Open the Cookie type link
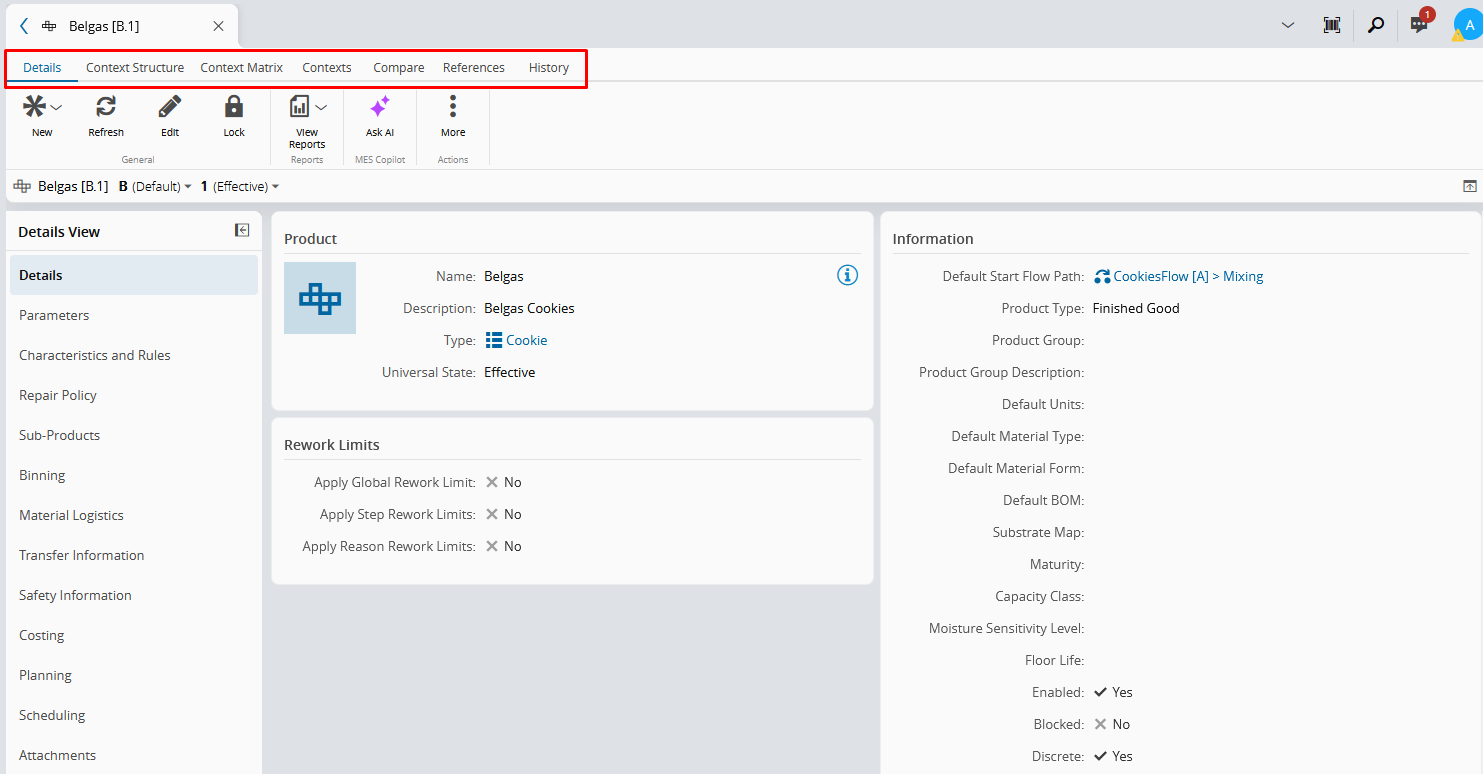 pyautogui.click(x=517, y=340)
